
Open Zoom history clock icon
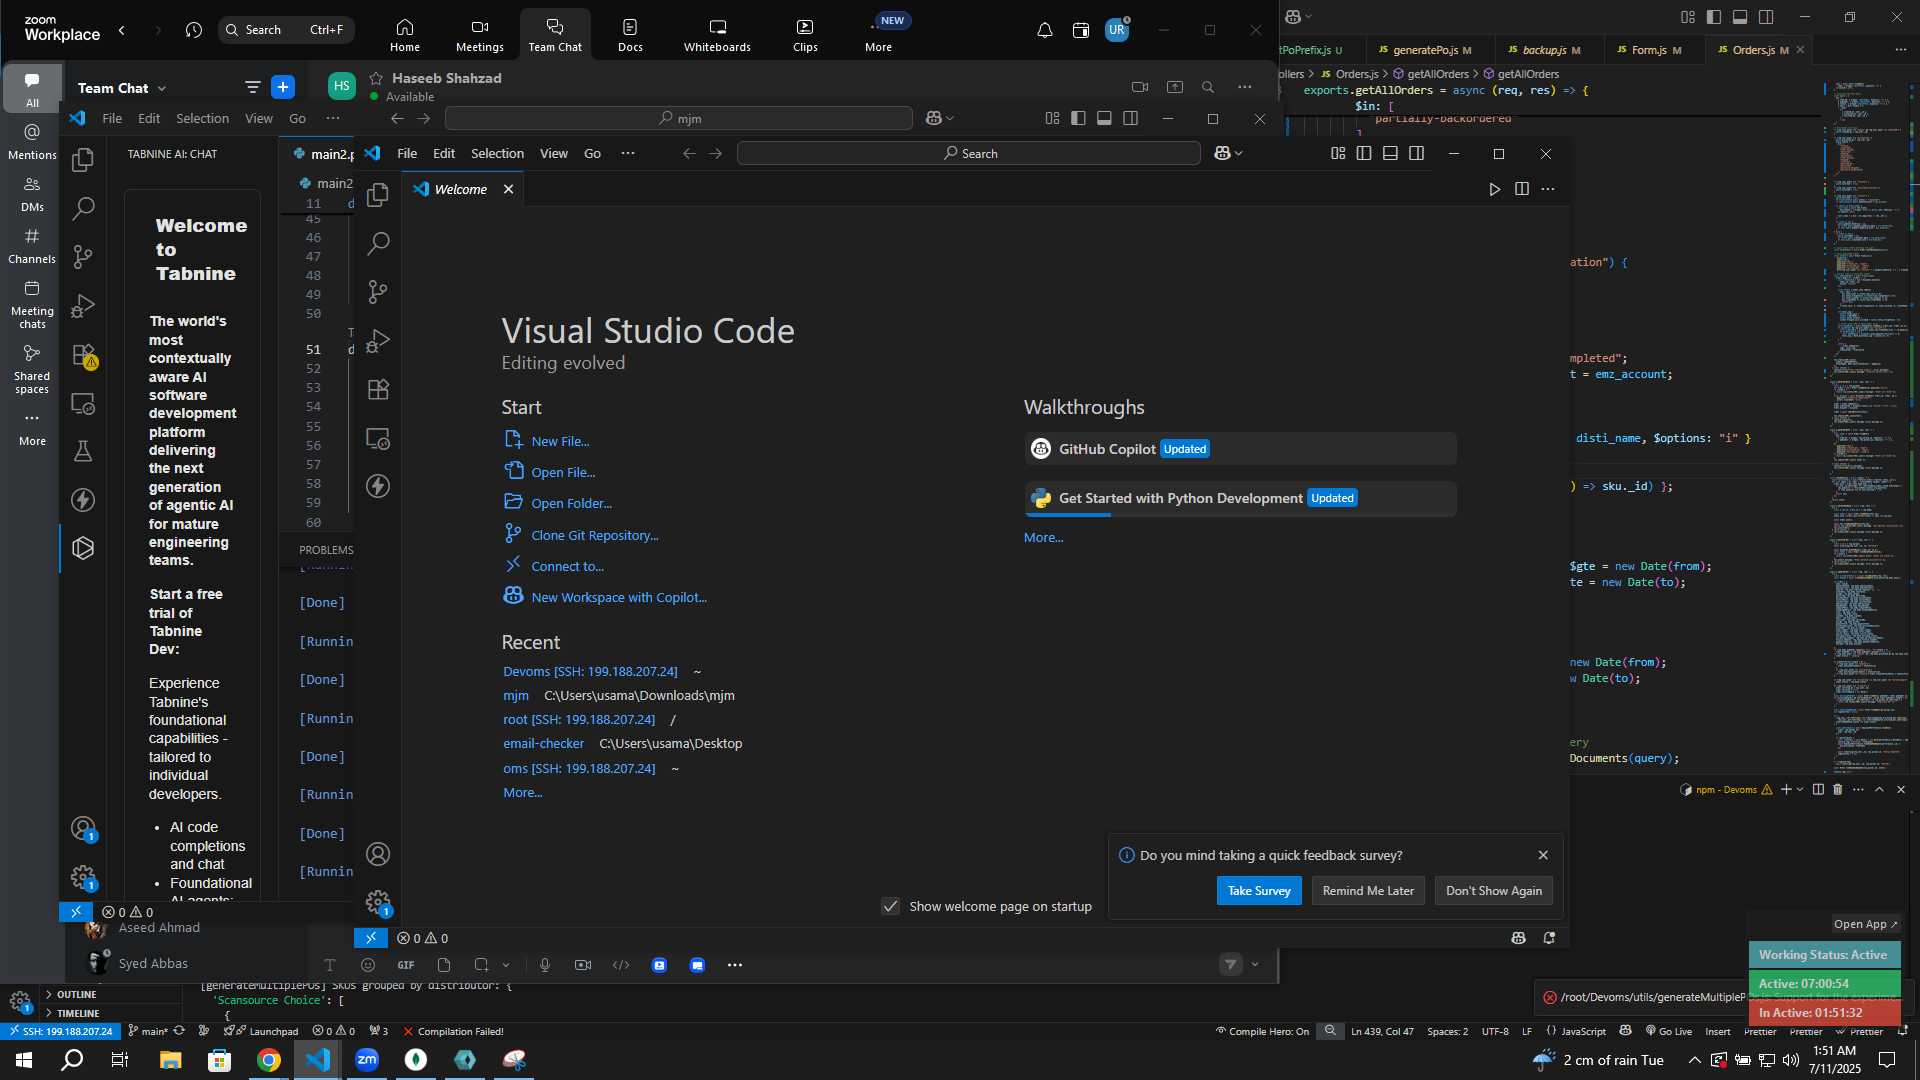point(194,30)
